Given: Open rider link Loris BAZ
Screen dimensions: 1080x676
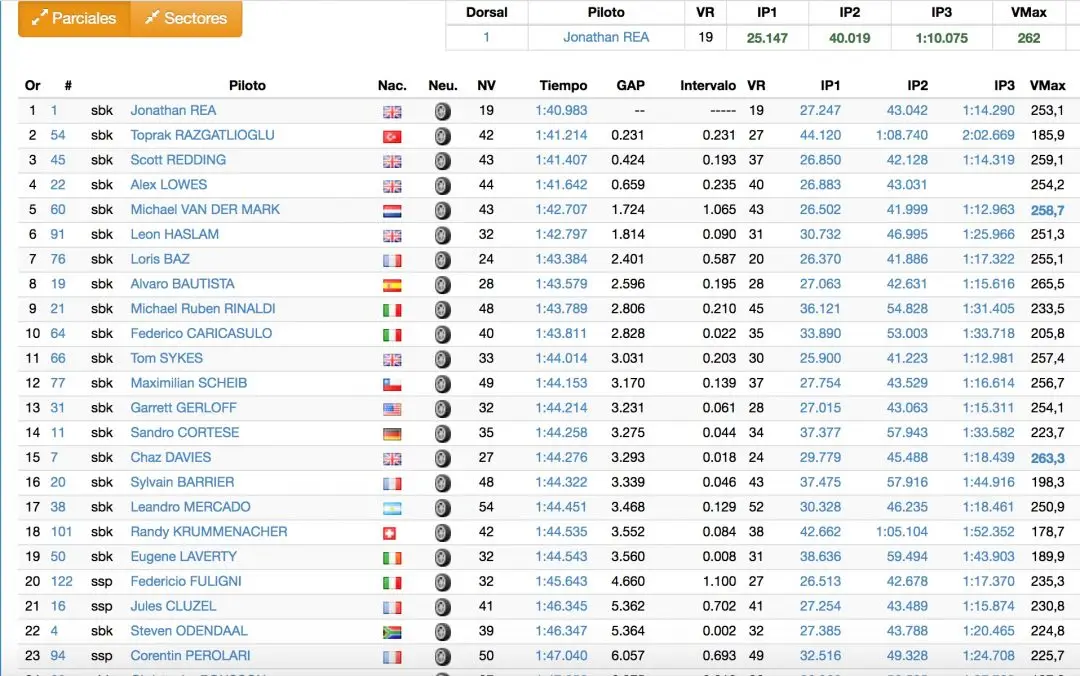Looking at the screenshot, I should pos(160,259).
